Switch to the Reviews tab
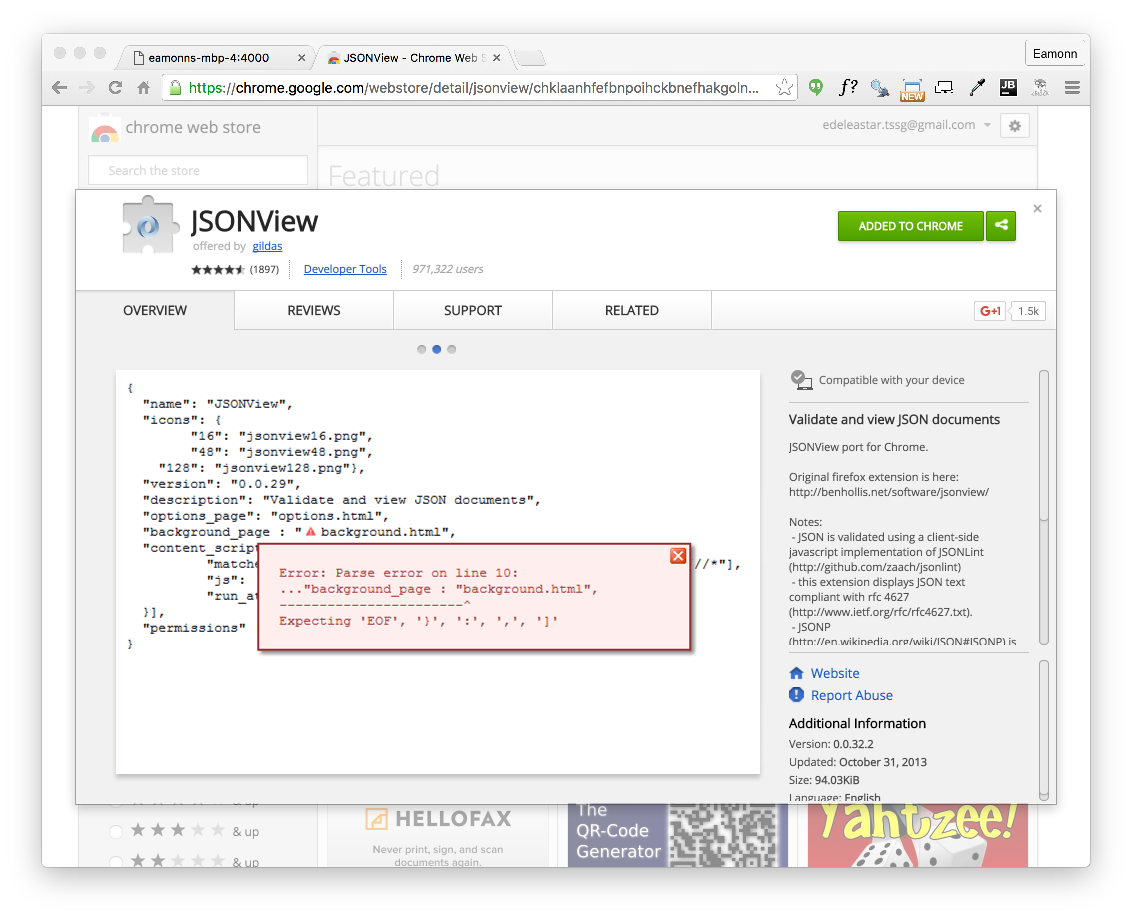1132x917 pixels. [x=314, y=311]
